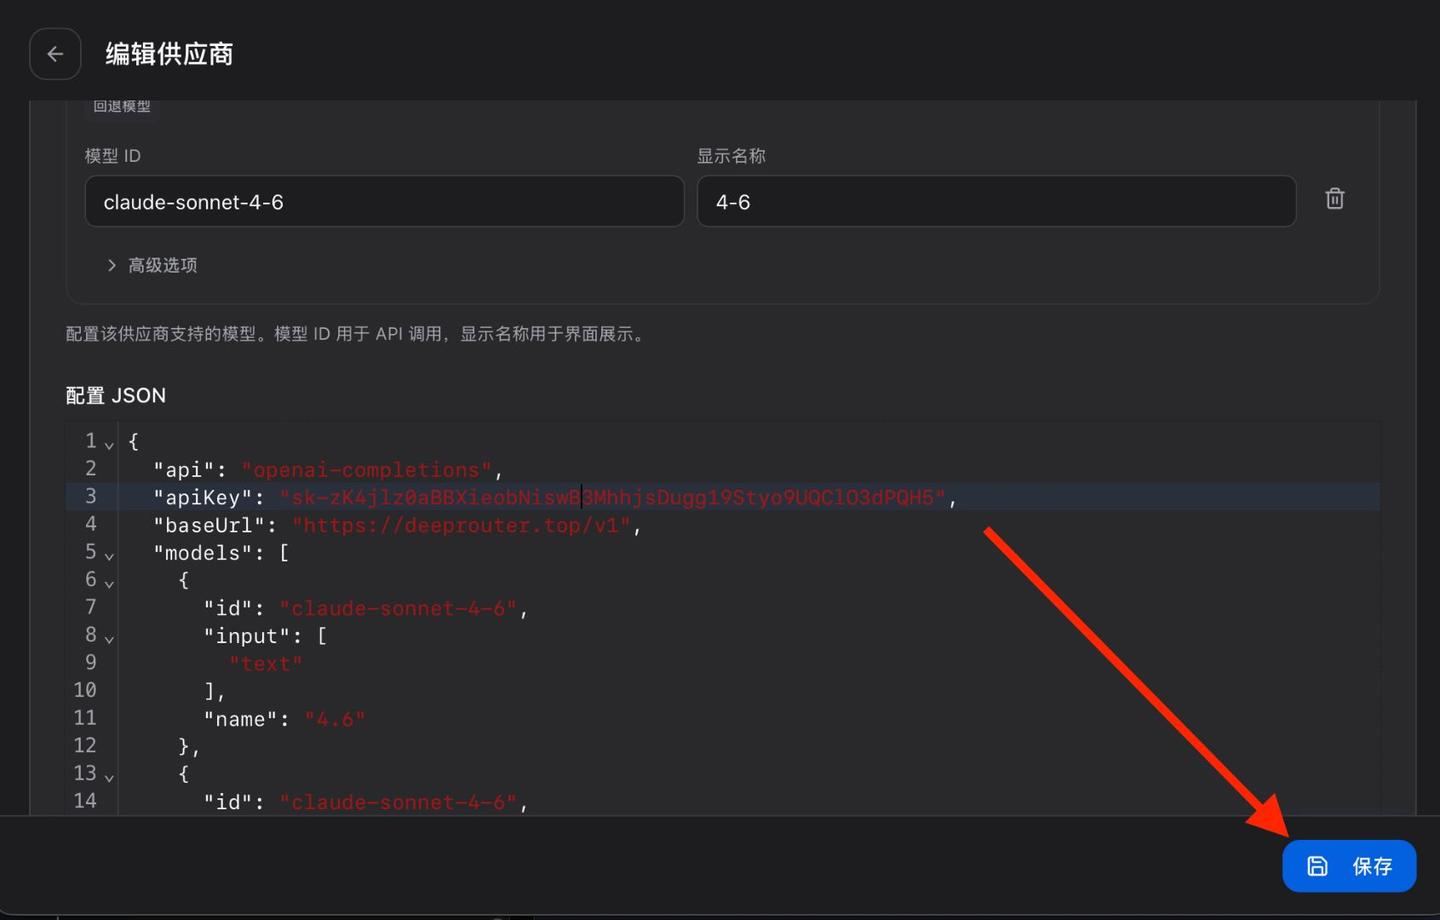
Task: Edit the 模型 ID input field
Action: point(384,201)
